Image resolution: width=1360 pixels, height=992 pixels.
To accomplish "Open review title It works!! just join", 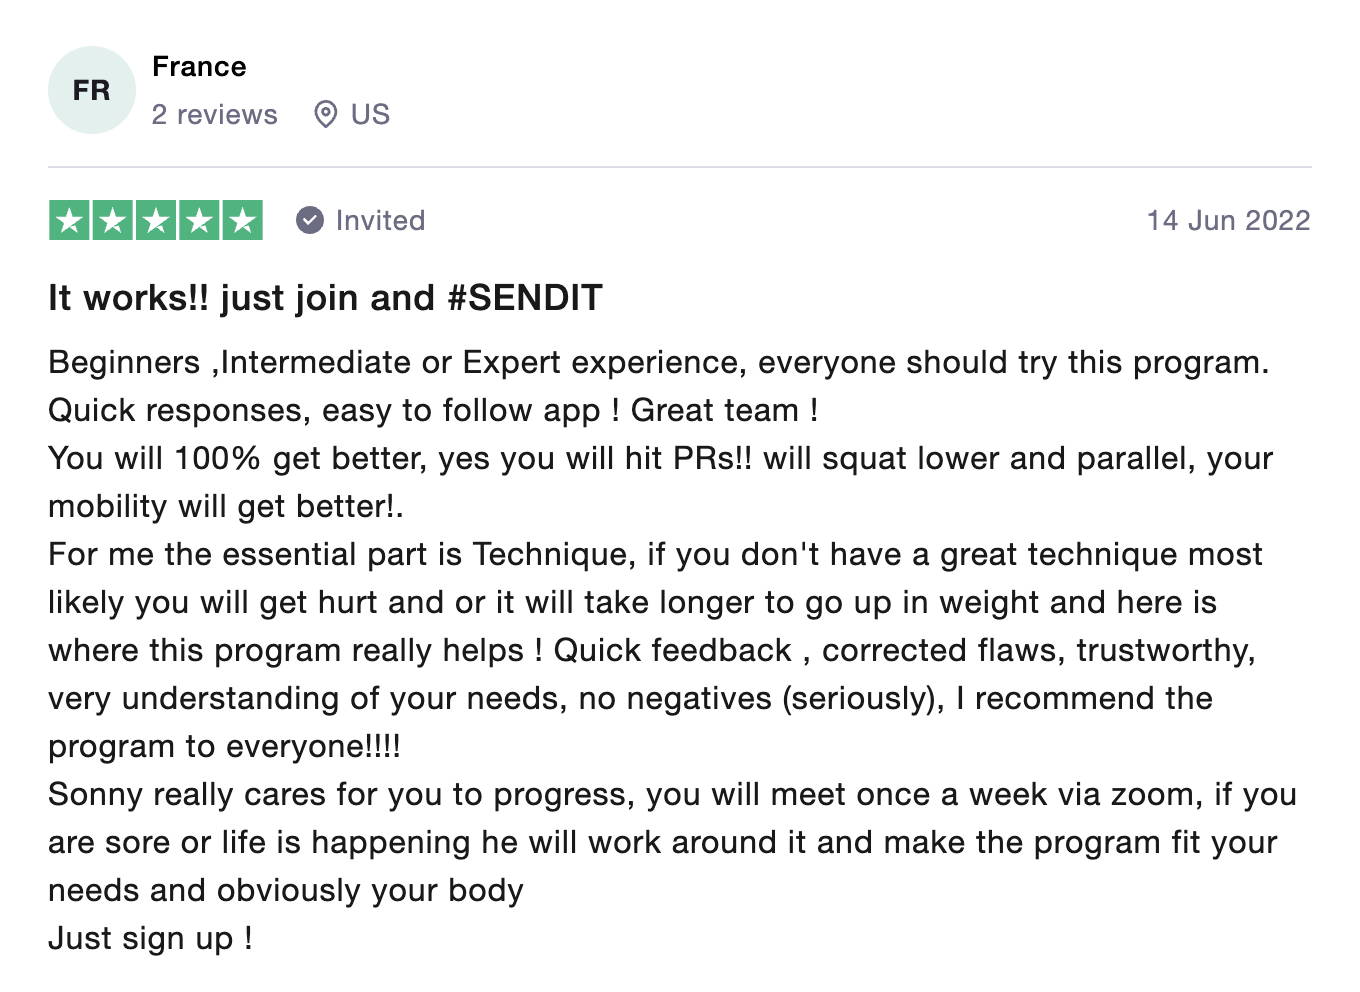I will [x=325, y=298].
